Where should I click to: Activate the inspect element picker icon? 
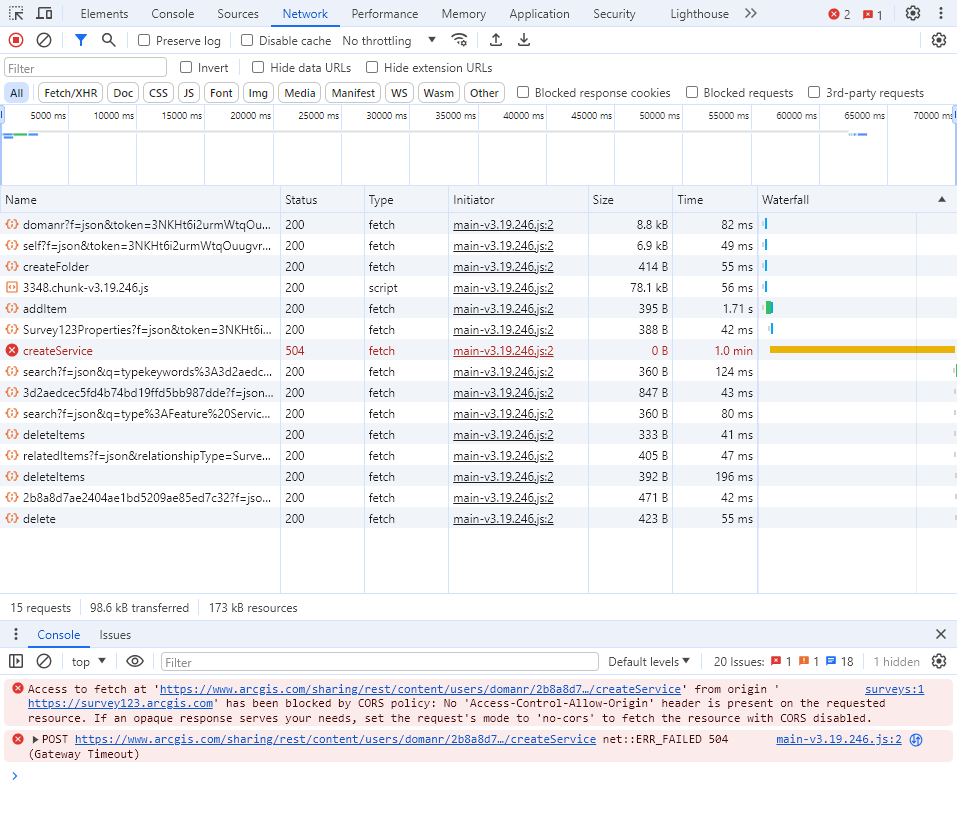(x=16, y=13)
